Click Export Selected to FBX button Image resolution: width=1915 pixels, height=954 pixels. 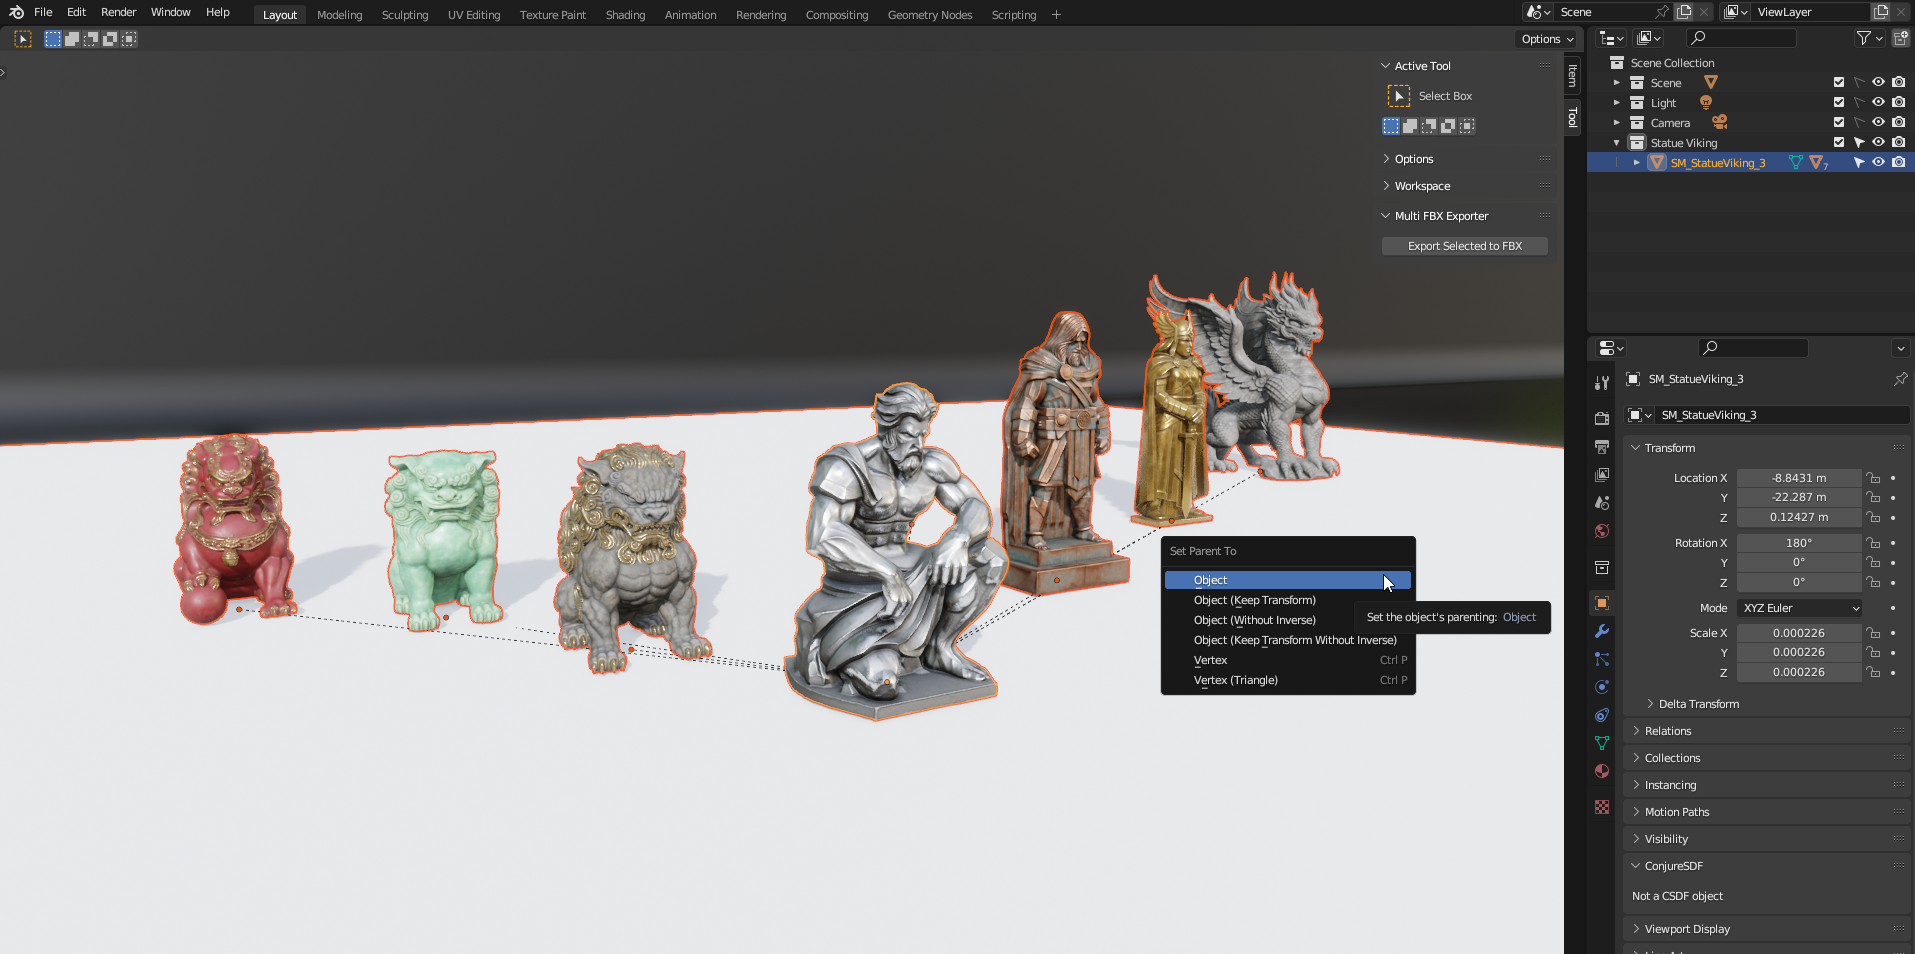tap(1465, 246)
